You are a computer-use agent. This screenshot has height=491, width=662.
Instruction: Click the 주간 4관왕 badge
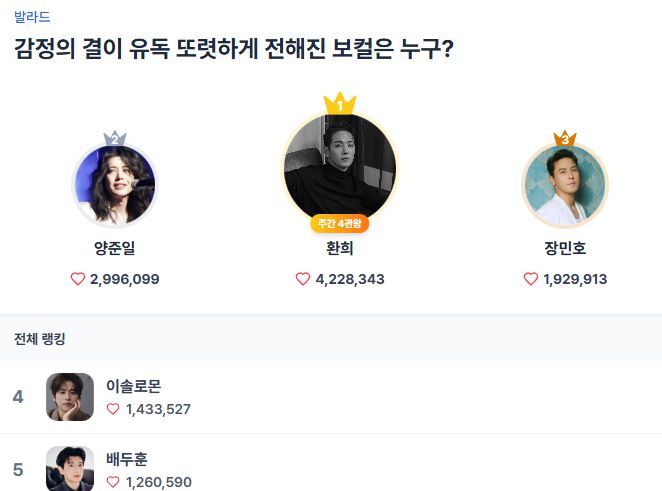[x=340, y=223]
